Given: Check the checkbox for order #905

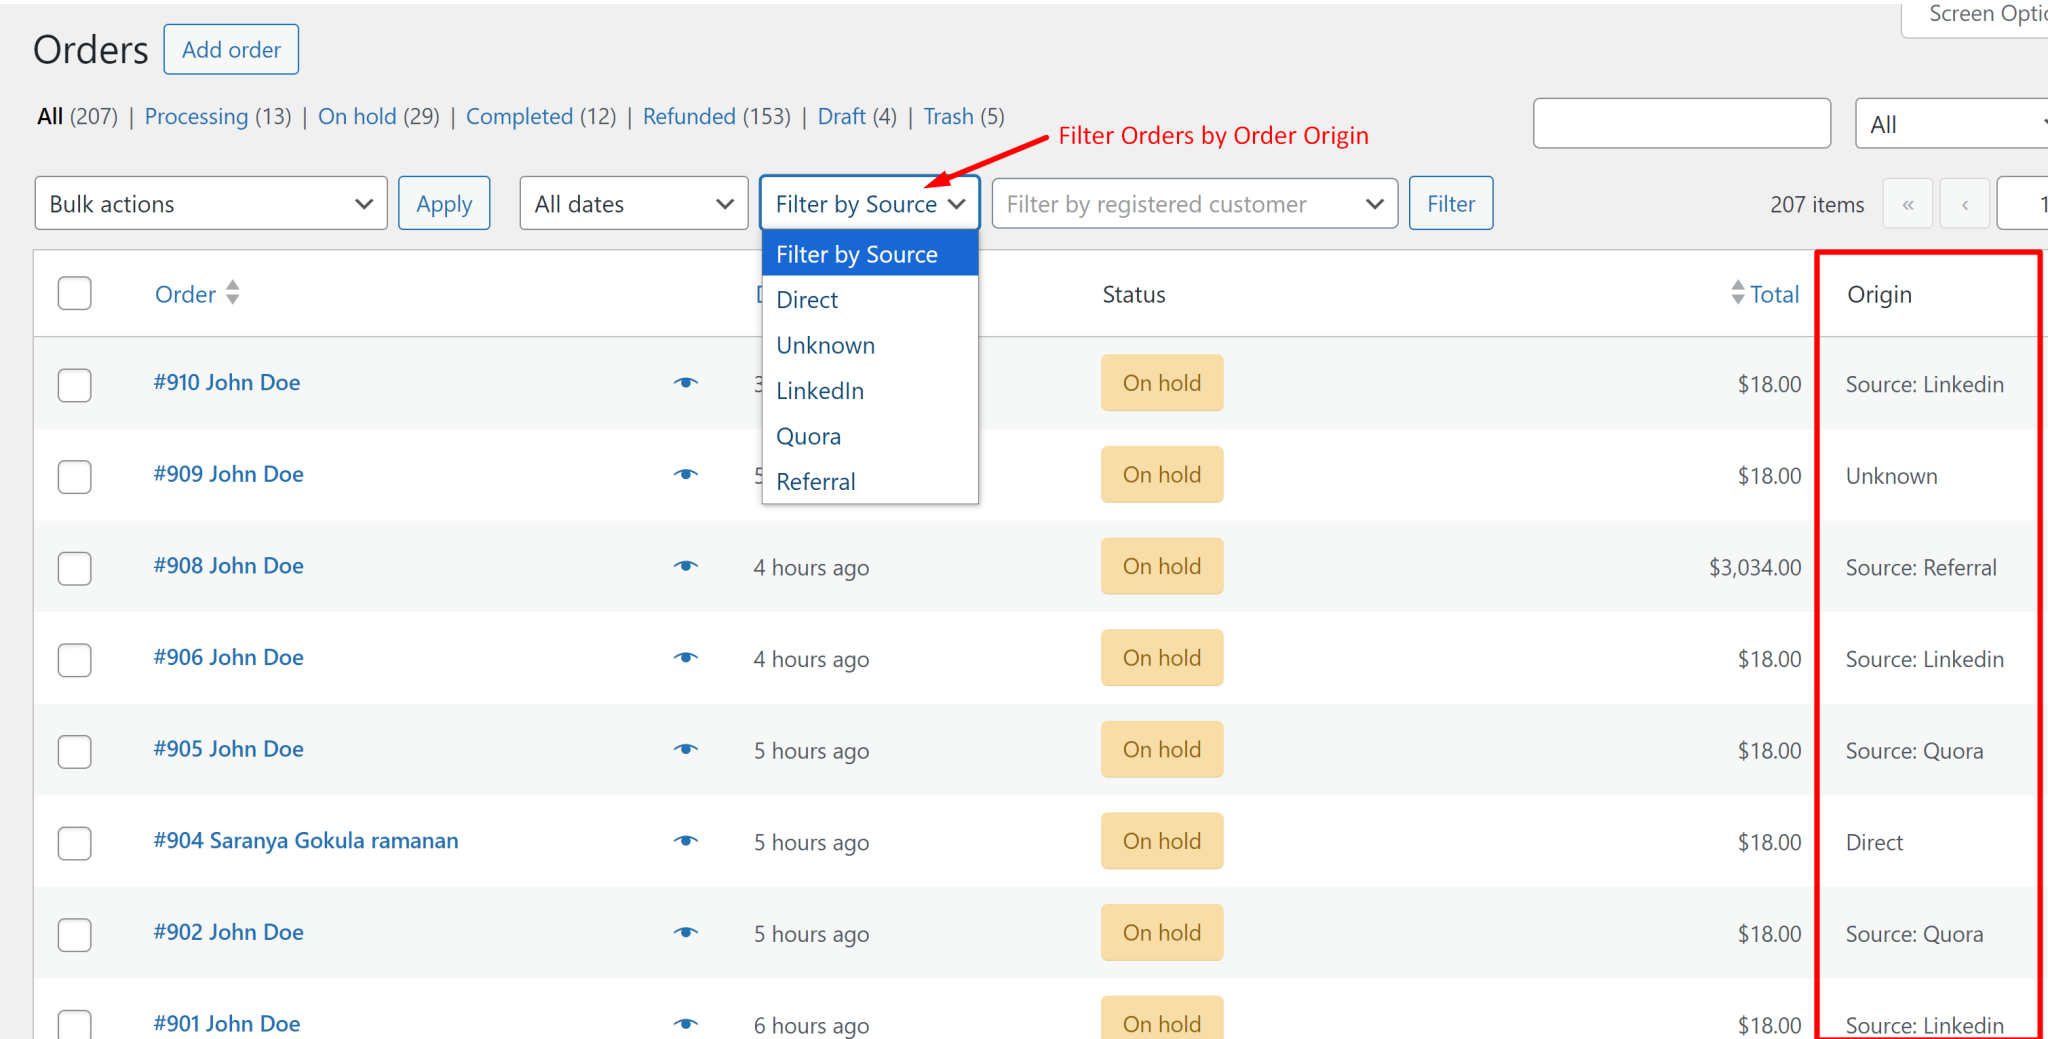Looking at the screenshot, I should coord(74,751).
